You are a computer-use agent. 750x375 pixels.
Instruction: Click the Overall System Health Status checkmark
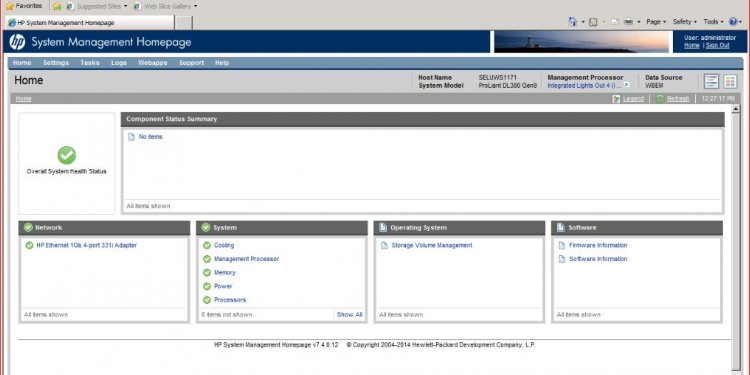(66, 155)
